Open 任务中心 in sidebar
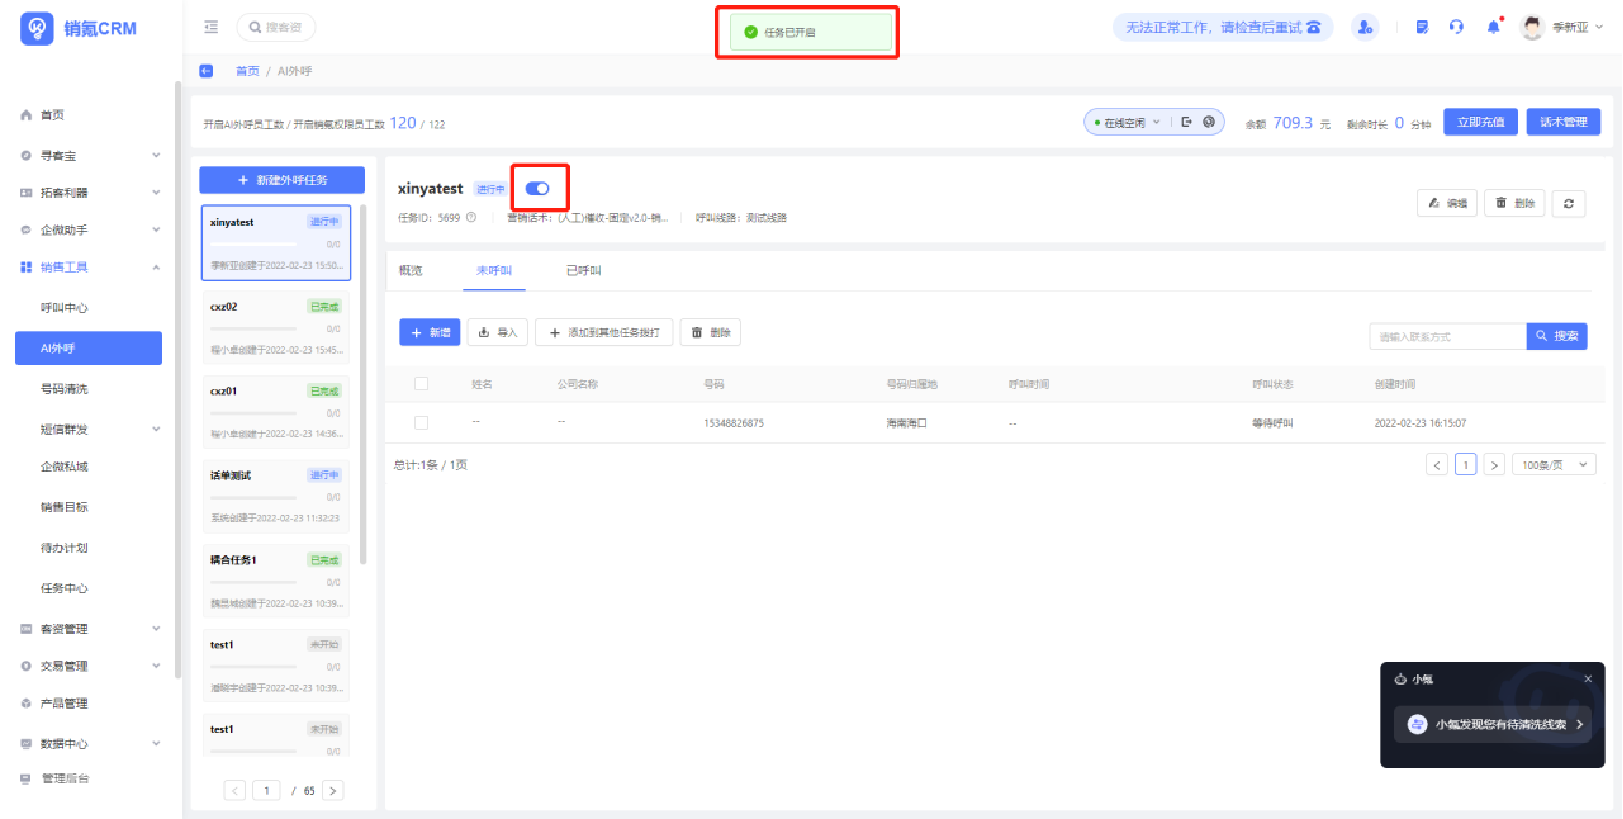Screen dimensions: 1623x819 65,588
